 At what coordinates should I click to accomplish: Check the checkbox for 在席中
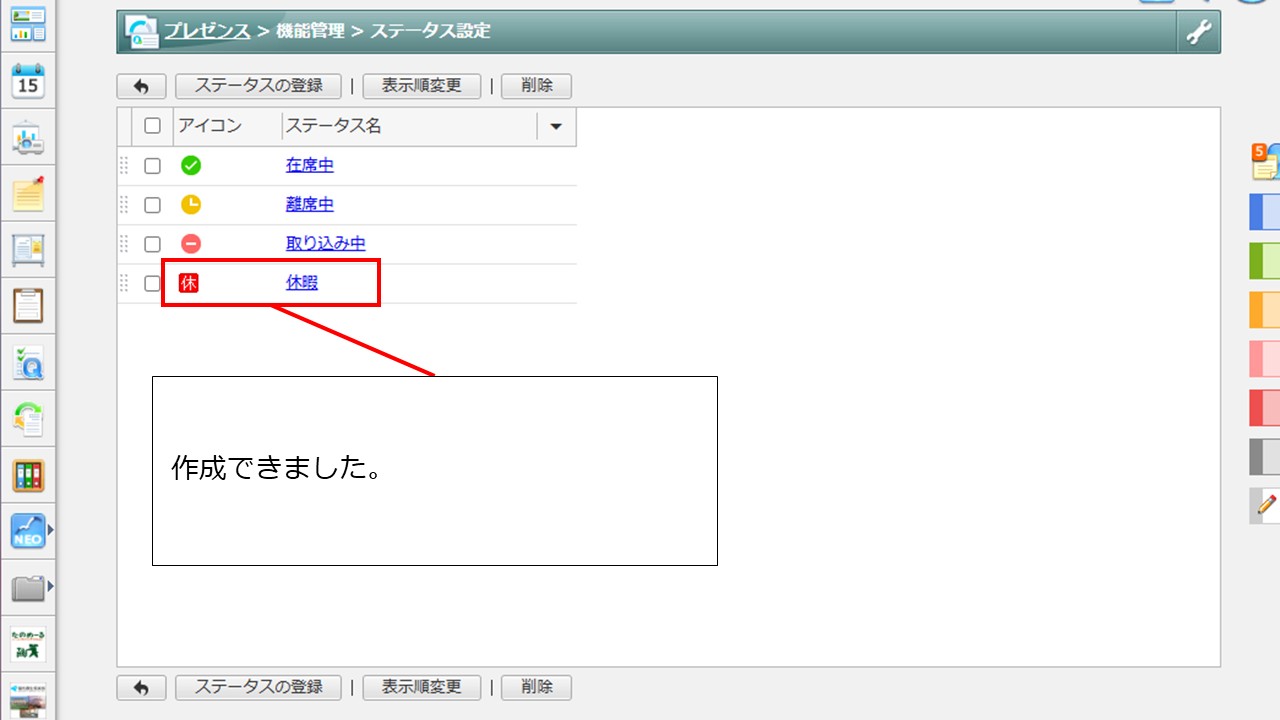click(152, 165)
